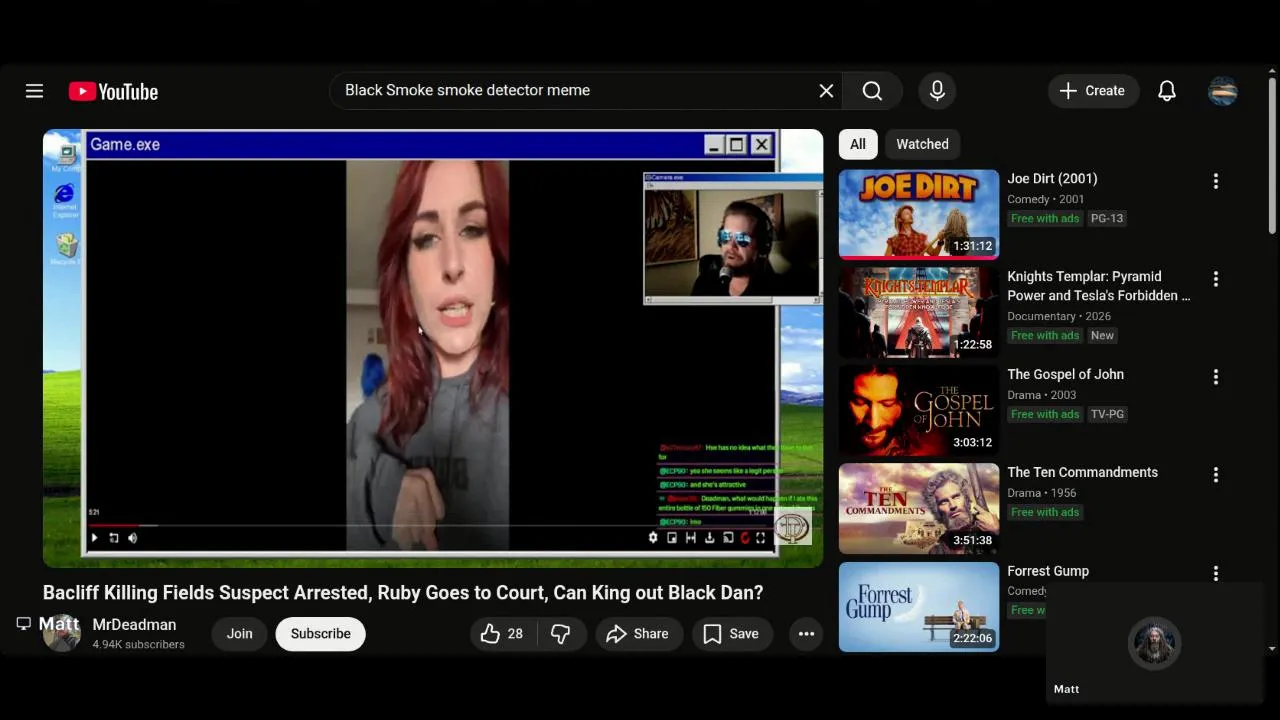1280x720 pixels.
Task: Open more options for The Ten Commandments
Action: coord(1216,475)
